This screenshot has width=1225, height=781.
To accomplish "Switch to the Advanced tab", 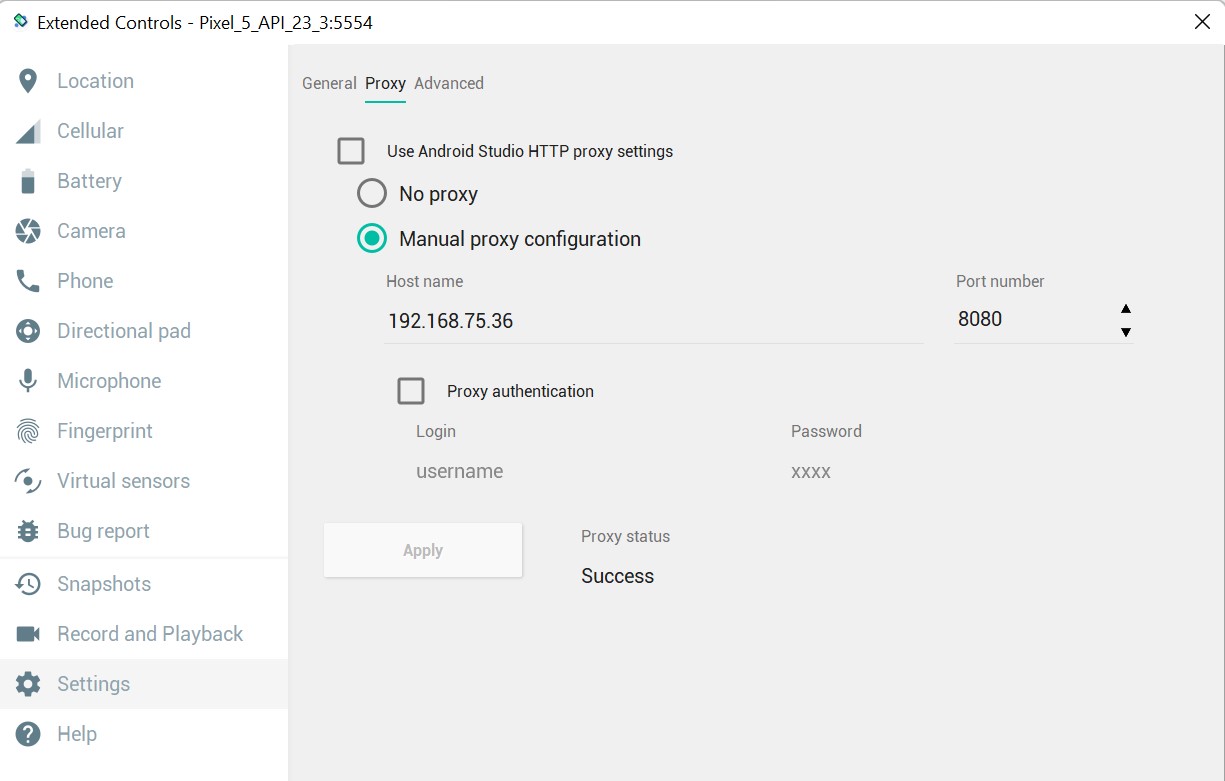I will click(x=449, y=83).
